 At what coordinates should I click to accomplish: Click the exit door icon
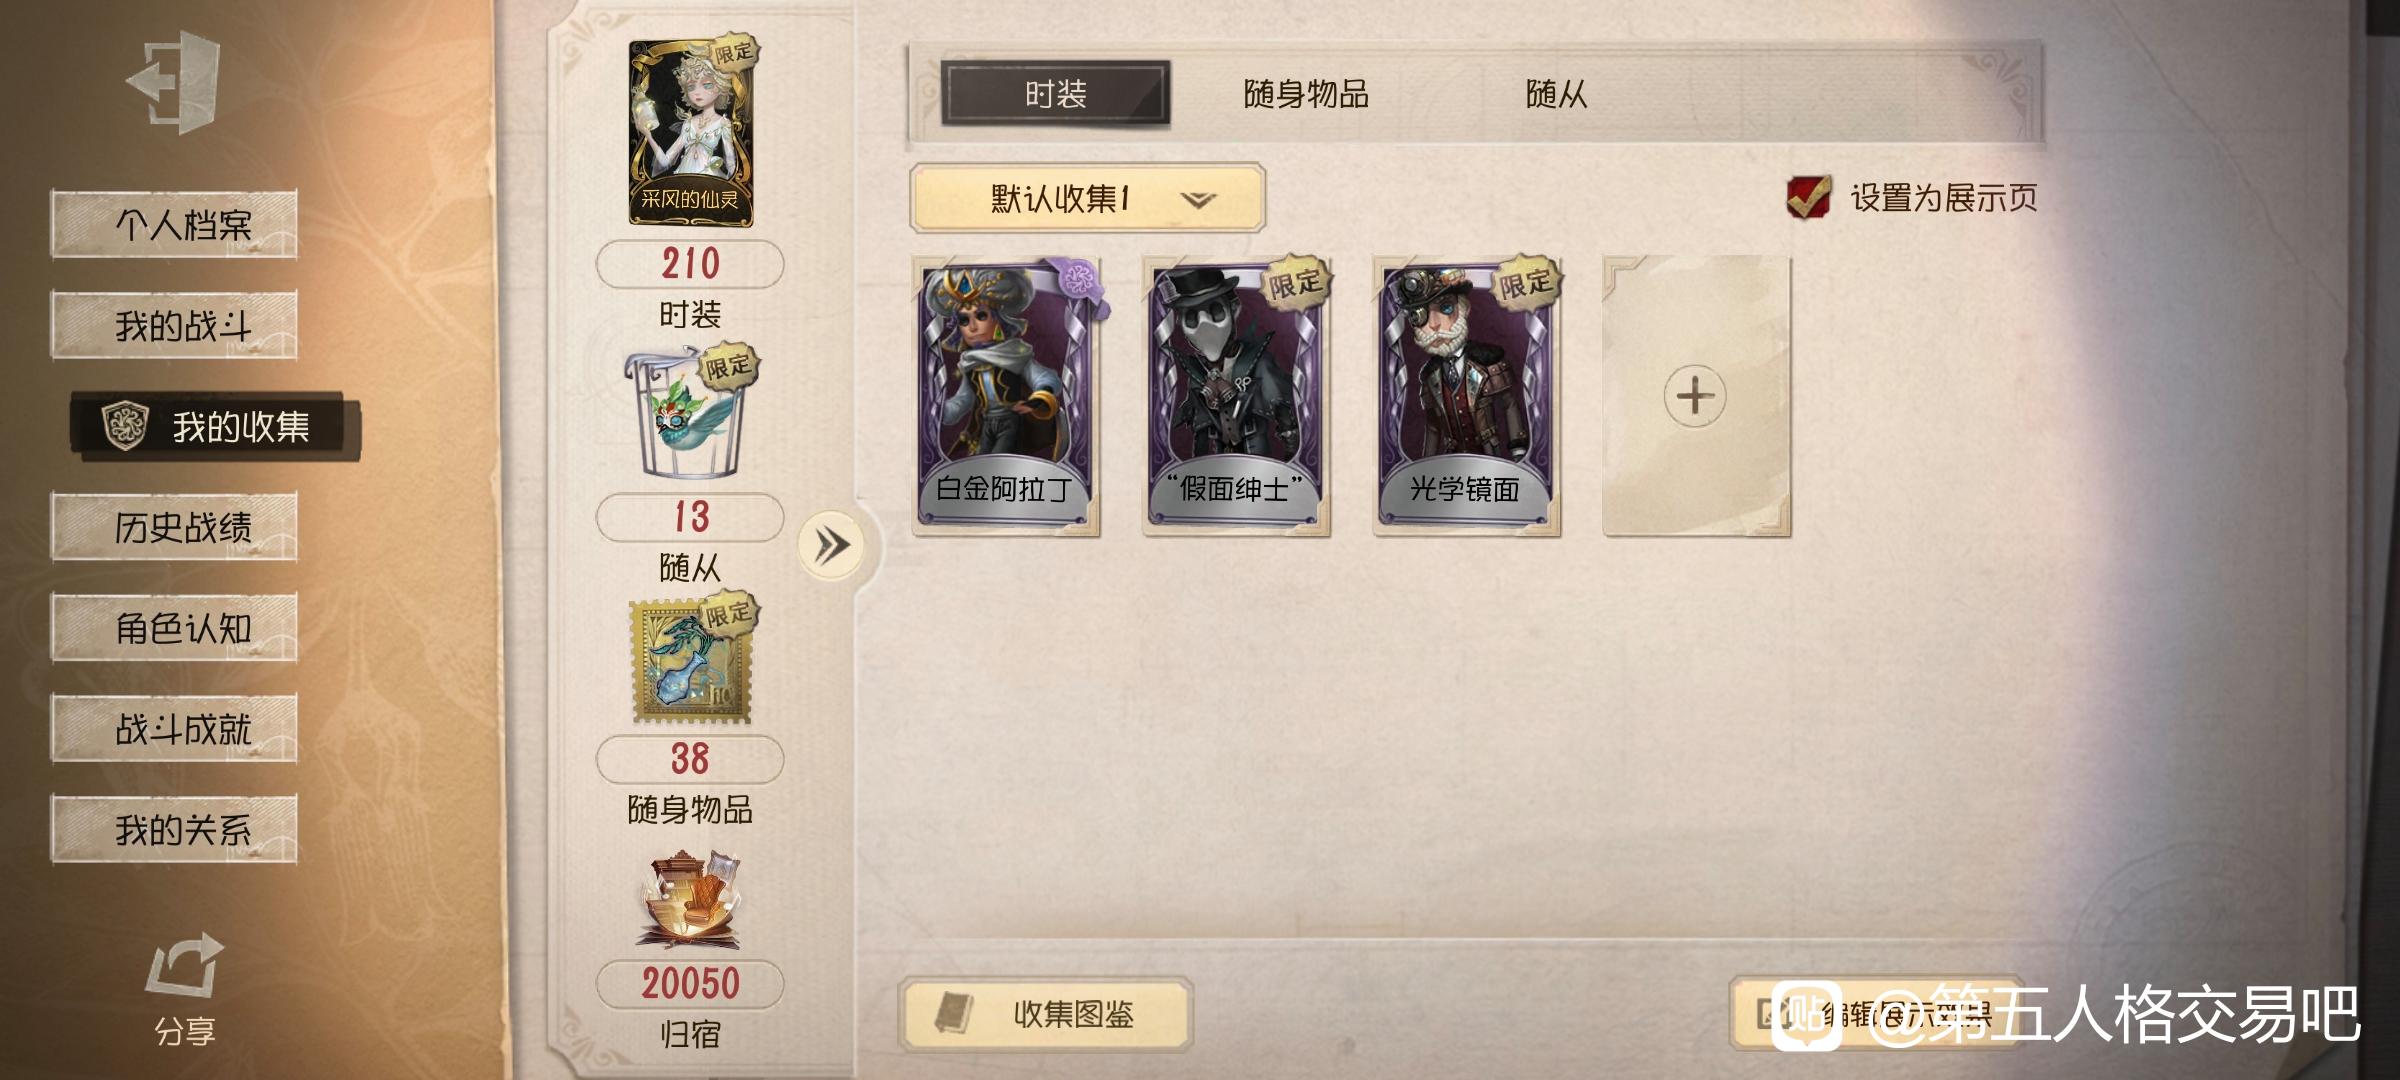173,83
